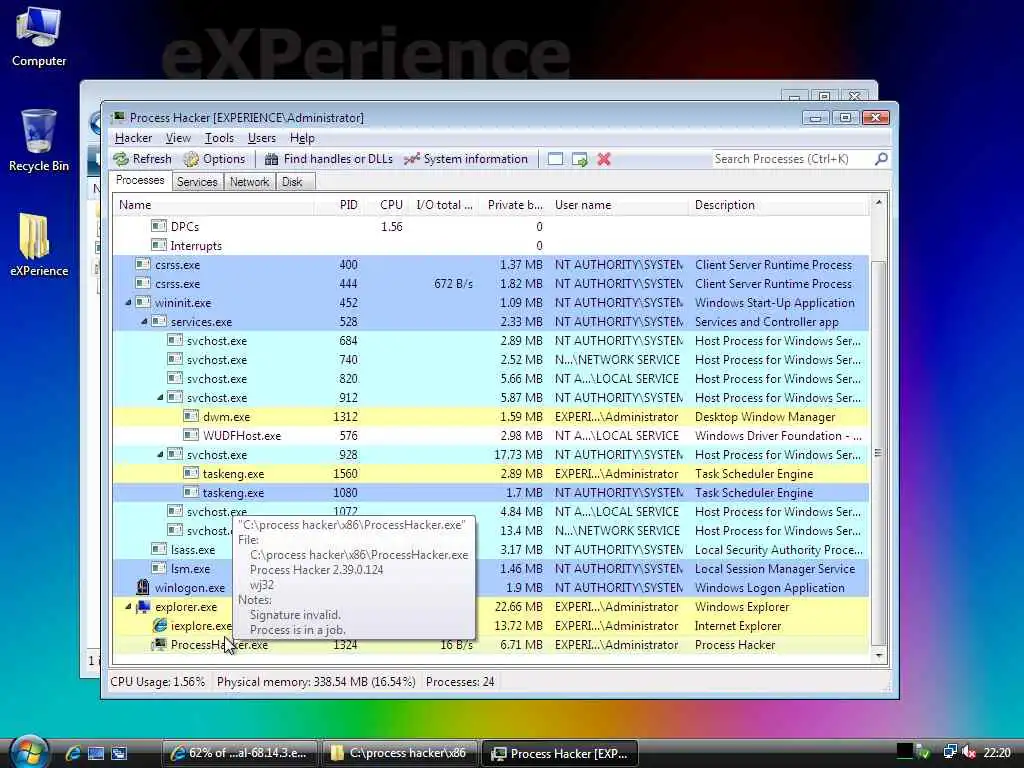Sort by Private bytes column header
1024x768 pixels.
coord(514,204)
